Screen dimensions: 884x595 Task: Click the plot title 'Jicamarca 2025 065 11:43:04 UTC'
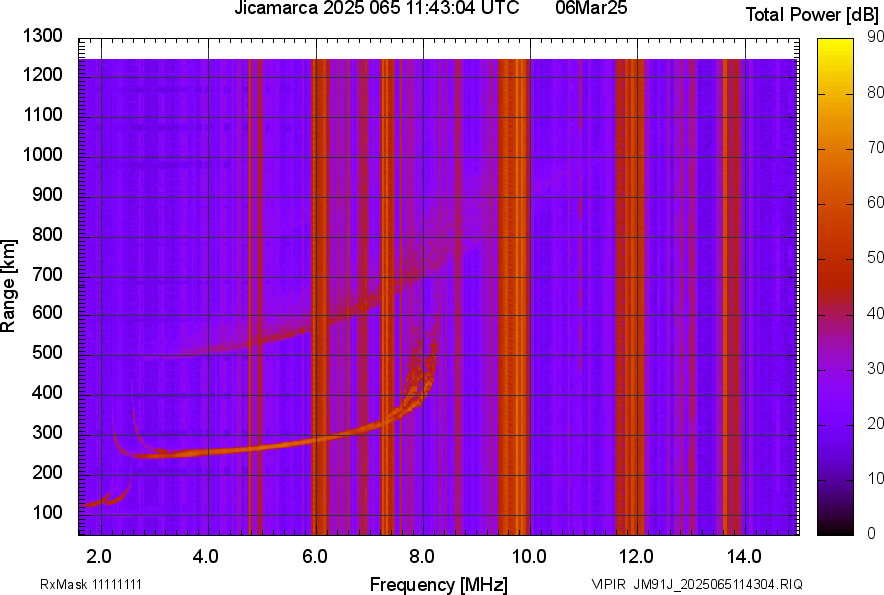(x=376, y=11)
